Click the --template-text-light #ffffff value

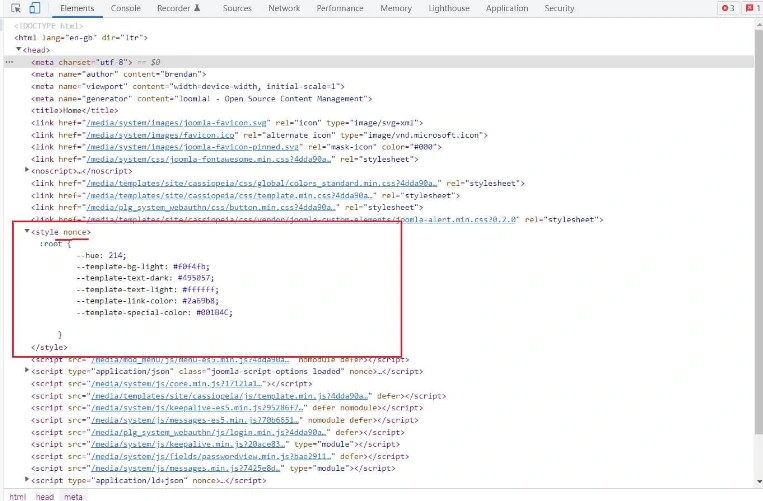point(200,290)
